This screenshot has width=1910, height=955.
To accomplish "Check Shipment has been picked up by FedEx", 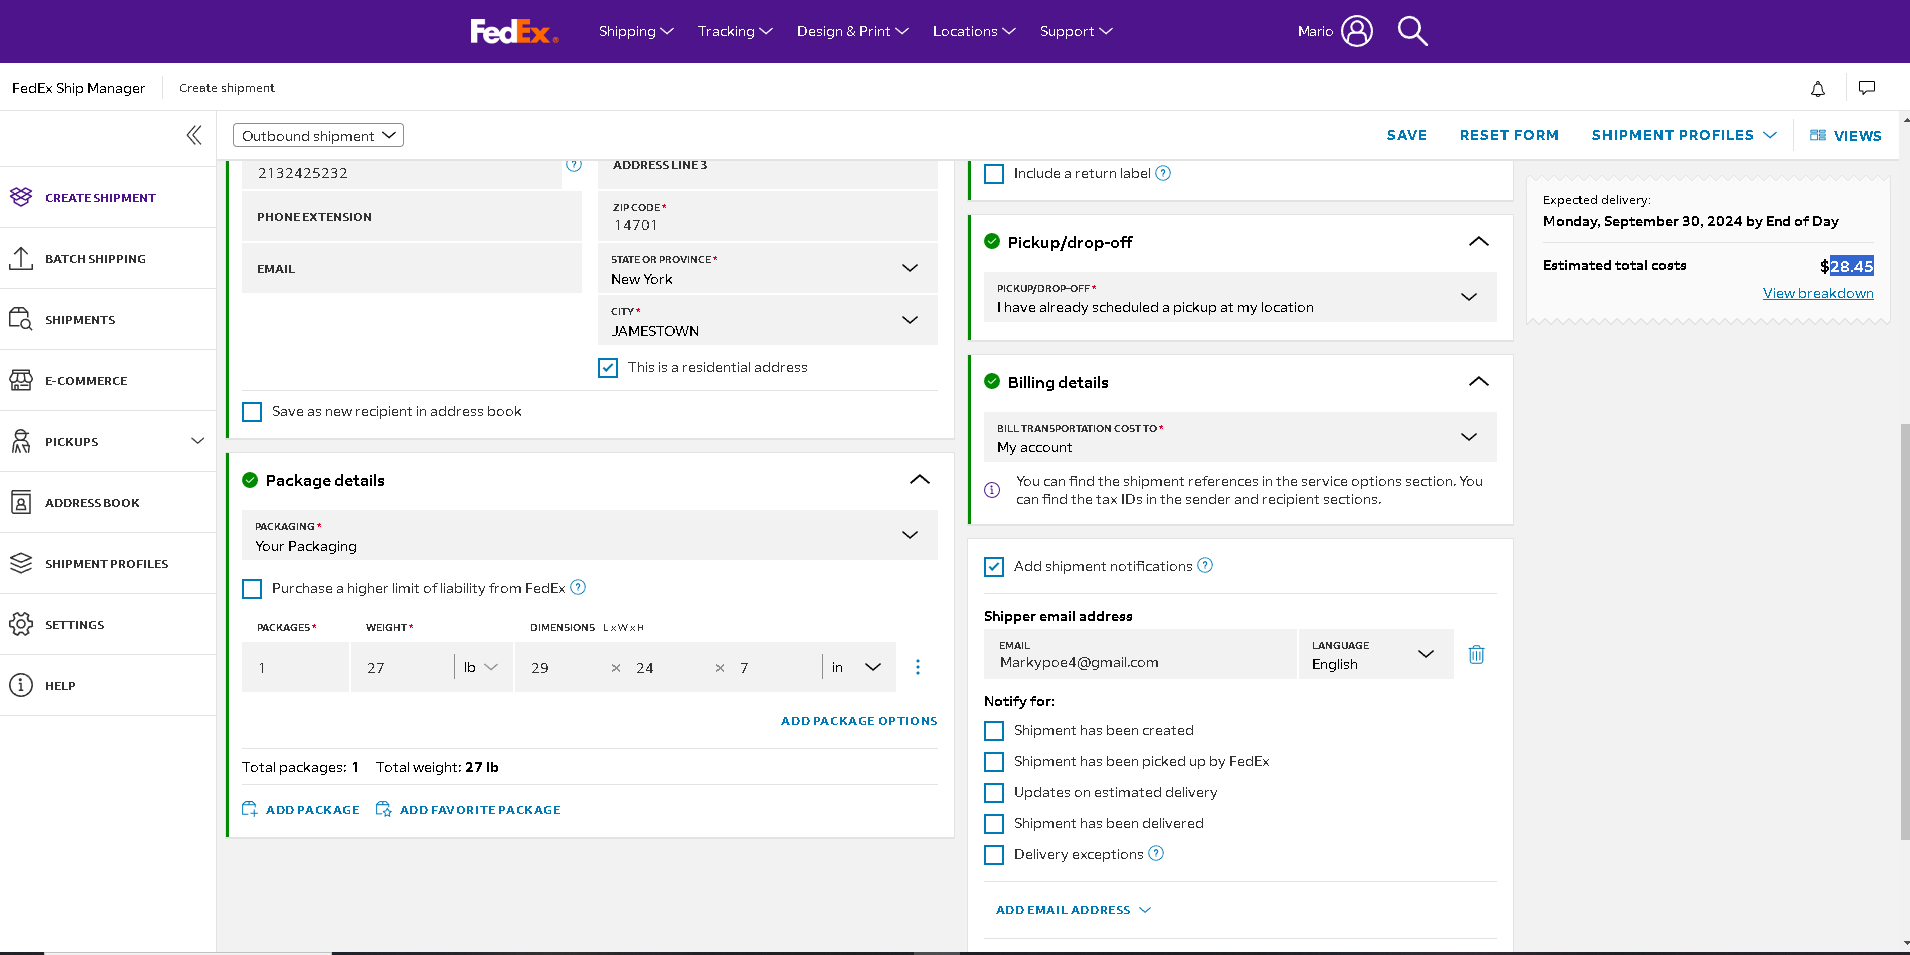I will 994,762.
